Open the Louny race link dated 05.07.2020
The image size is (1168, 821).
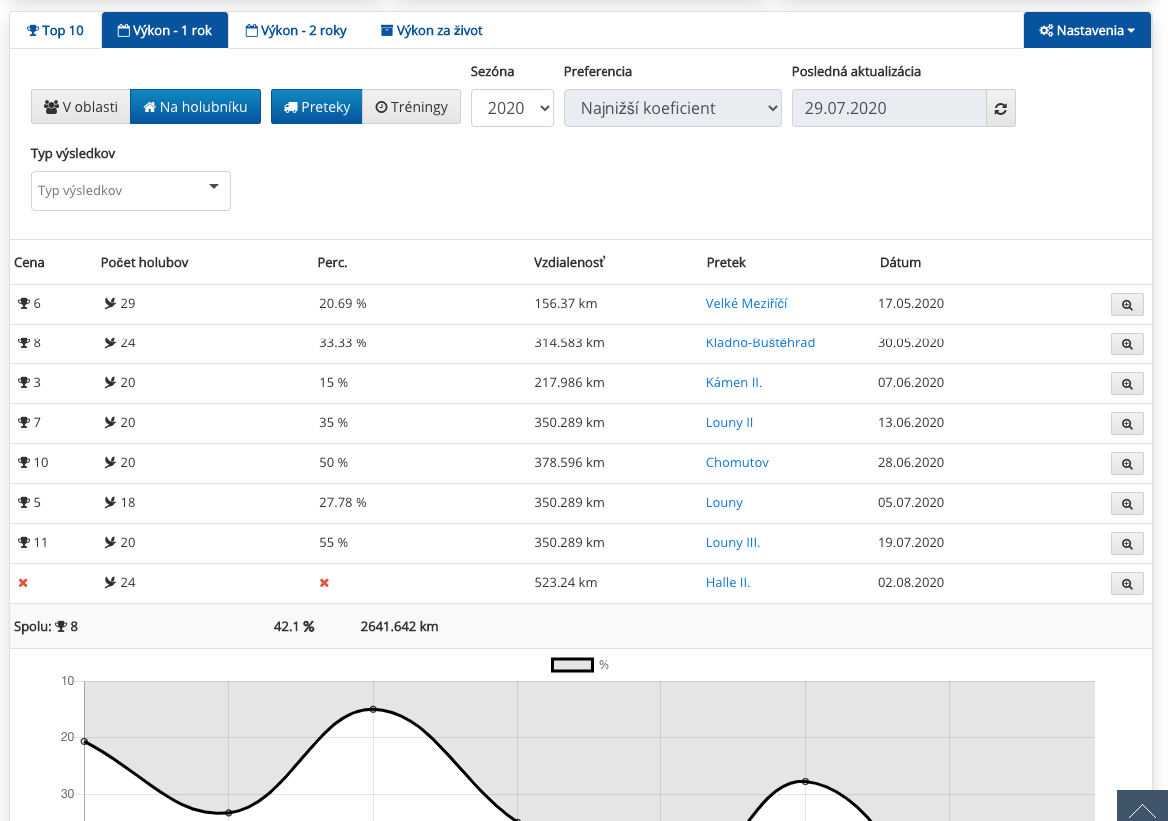tap(724, 502)
